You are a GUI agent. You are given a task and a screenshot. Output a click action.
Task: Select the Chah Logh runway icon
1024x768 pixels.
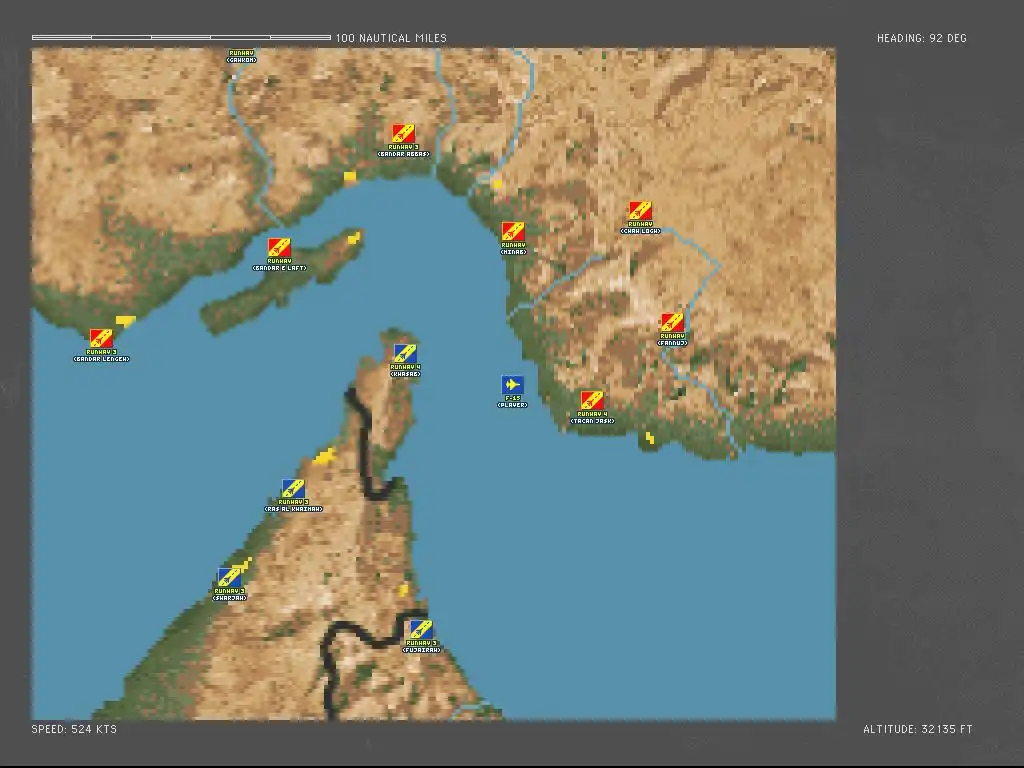click(640, 211)
